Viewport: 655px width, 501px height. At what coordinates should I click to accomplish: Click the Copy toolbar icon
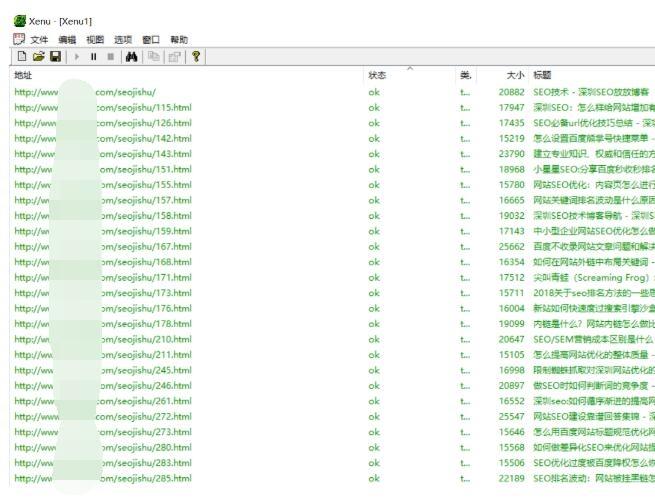pyautogui.click(x=154, y=56)
